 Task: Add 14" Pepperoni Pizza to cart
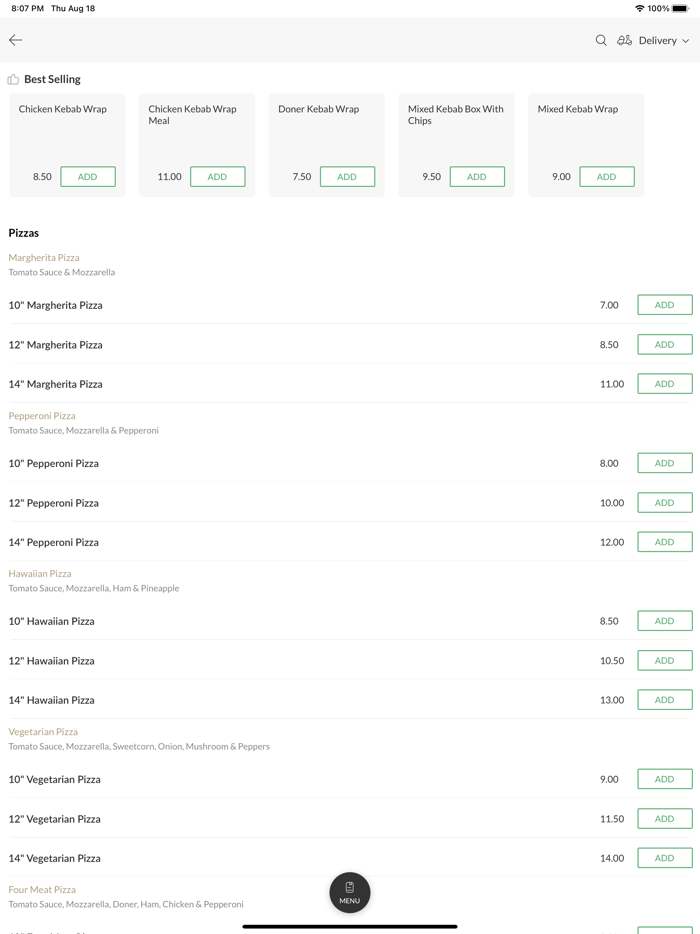click(x=664, y=542)
